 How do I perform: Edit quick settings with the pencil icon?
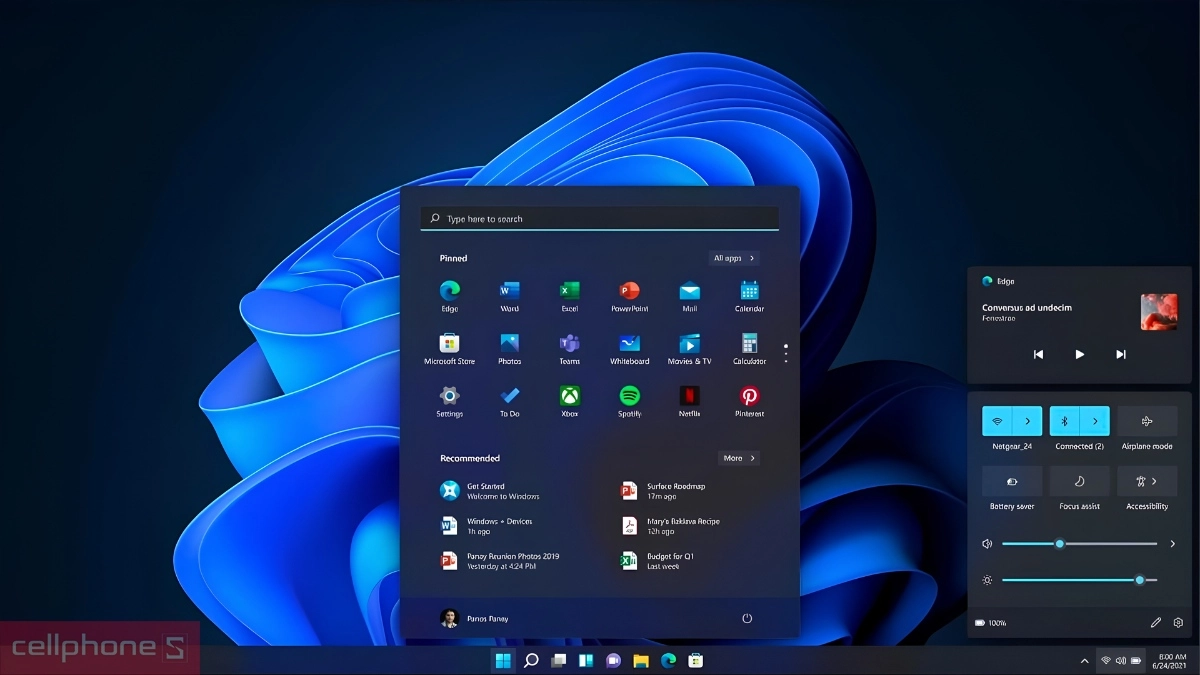click(x=1156, y=622)
